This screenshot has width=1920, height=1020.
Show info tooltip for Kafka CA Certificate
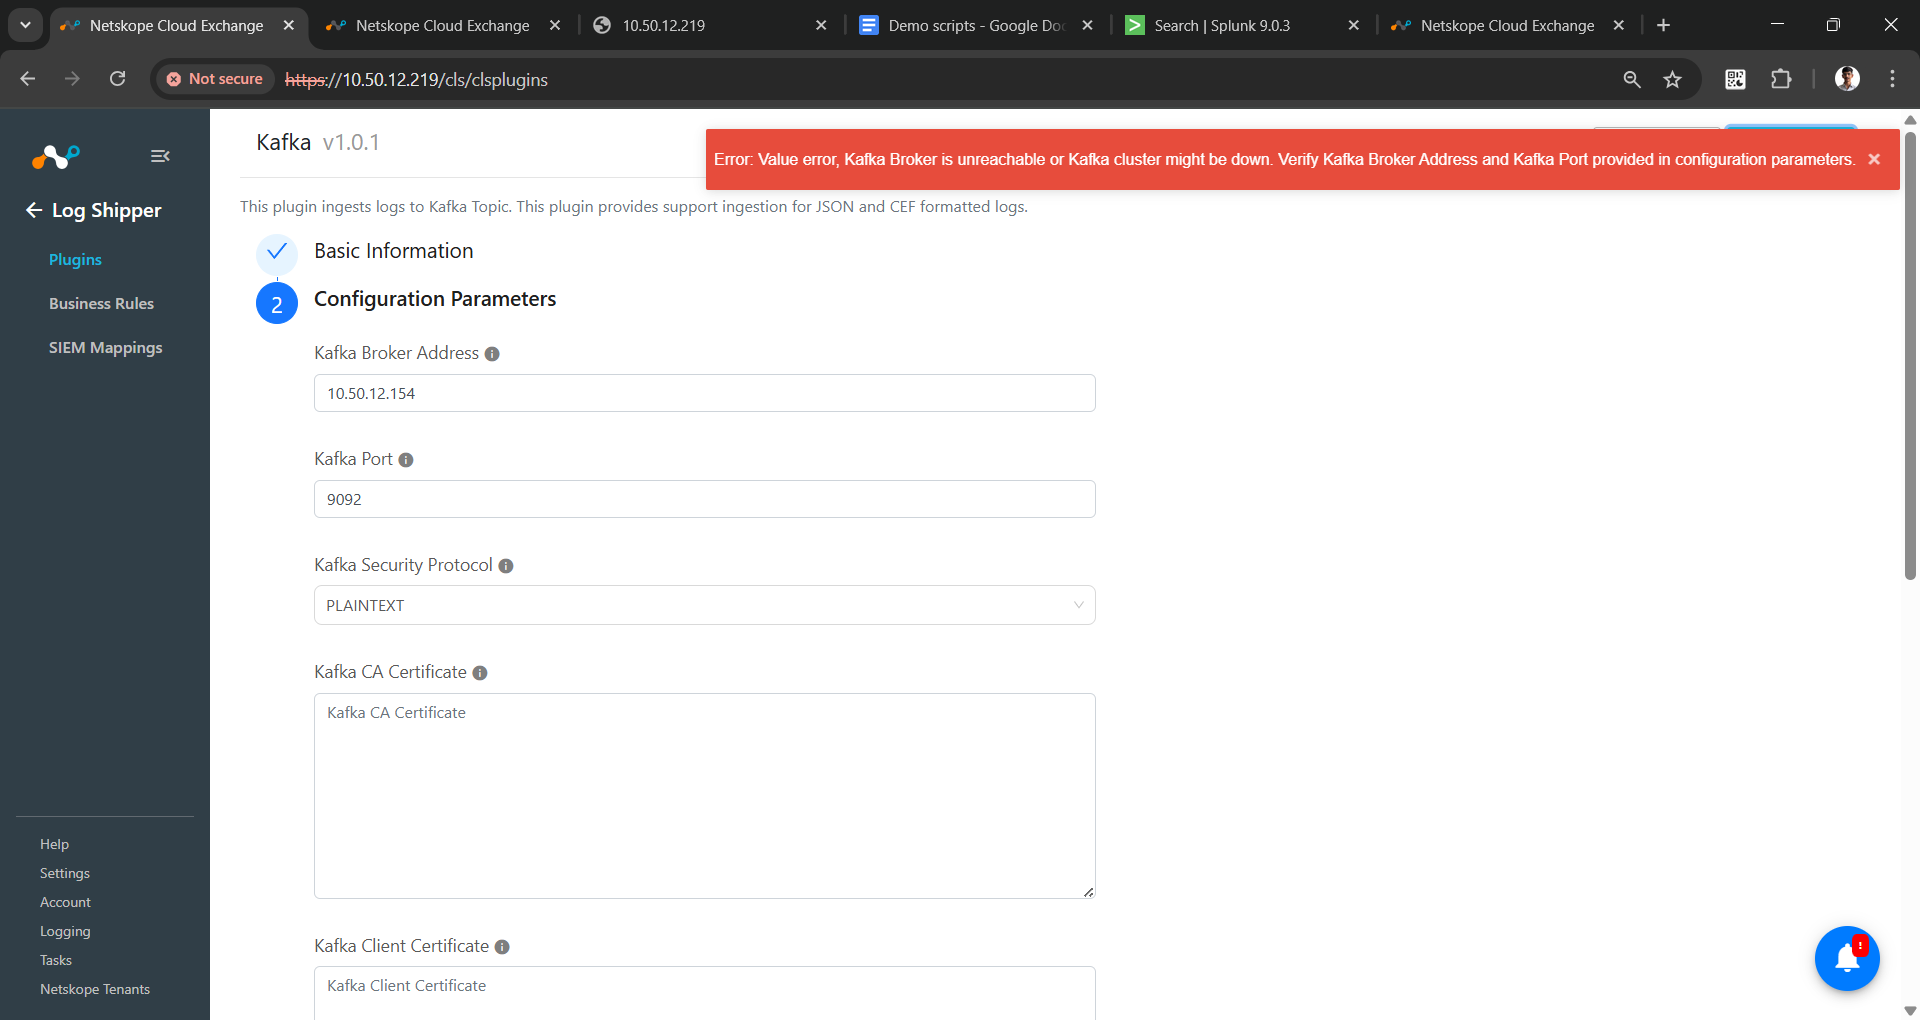pos(480,673)
